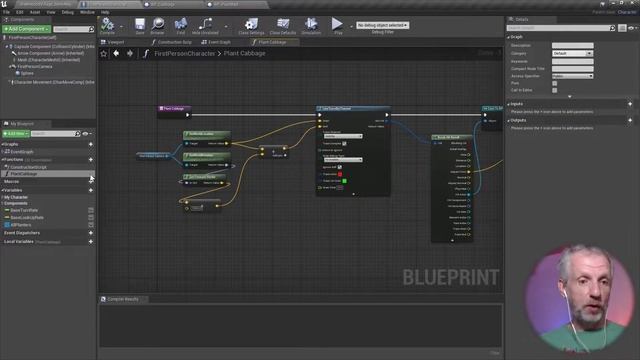
Task: Collapse the Inputs section in Details
Action: (x=509, y=104)
